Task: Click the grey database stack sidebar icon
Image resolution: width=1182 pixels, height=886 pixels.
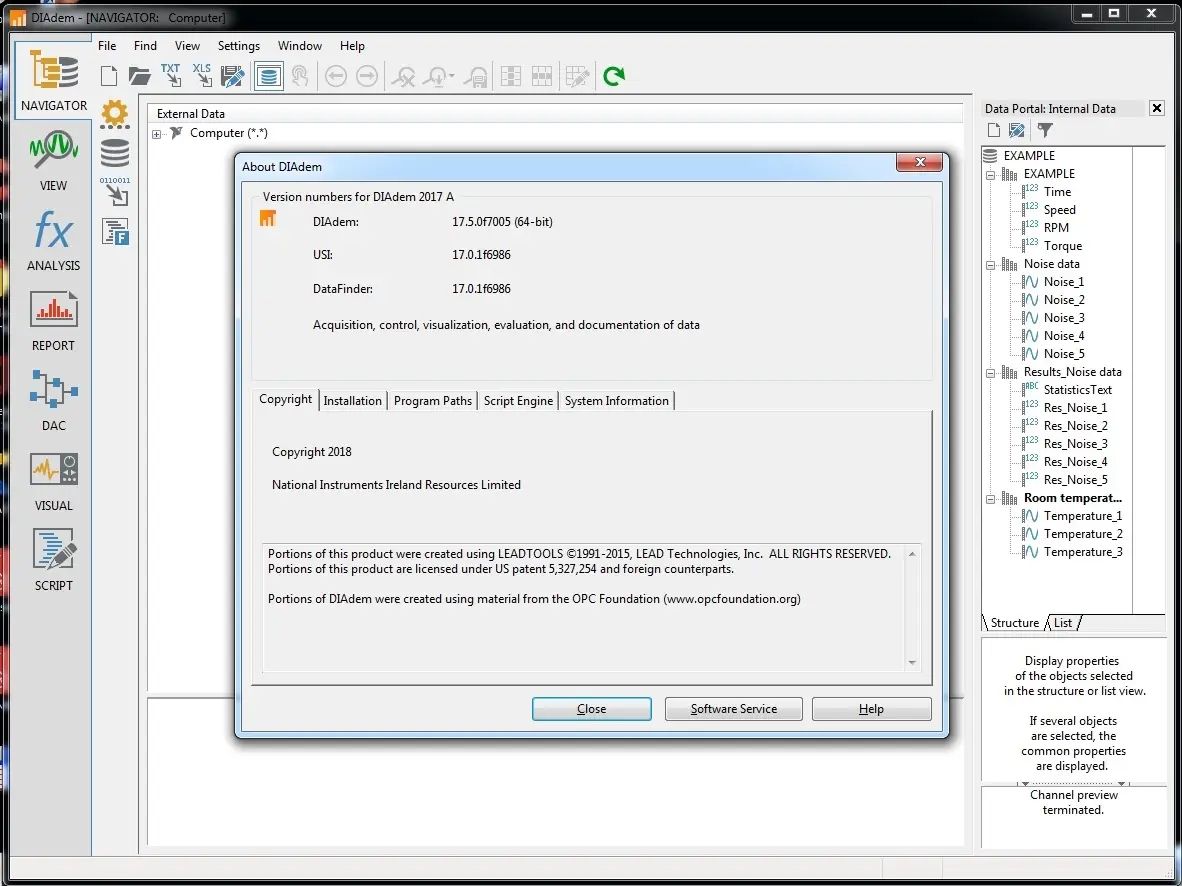Action: coord(115,153)
